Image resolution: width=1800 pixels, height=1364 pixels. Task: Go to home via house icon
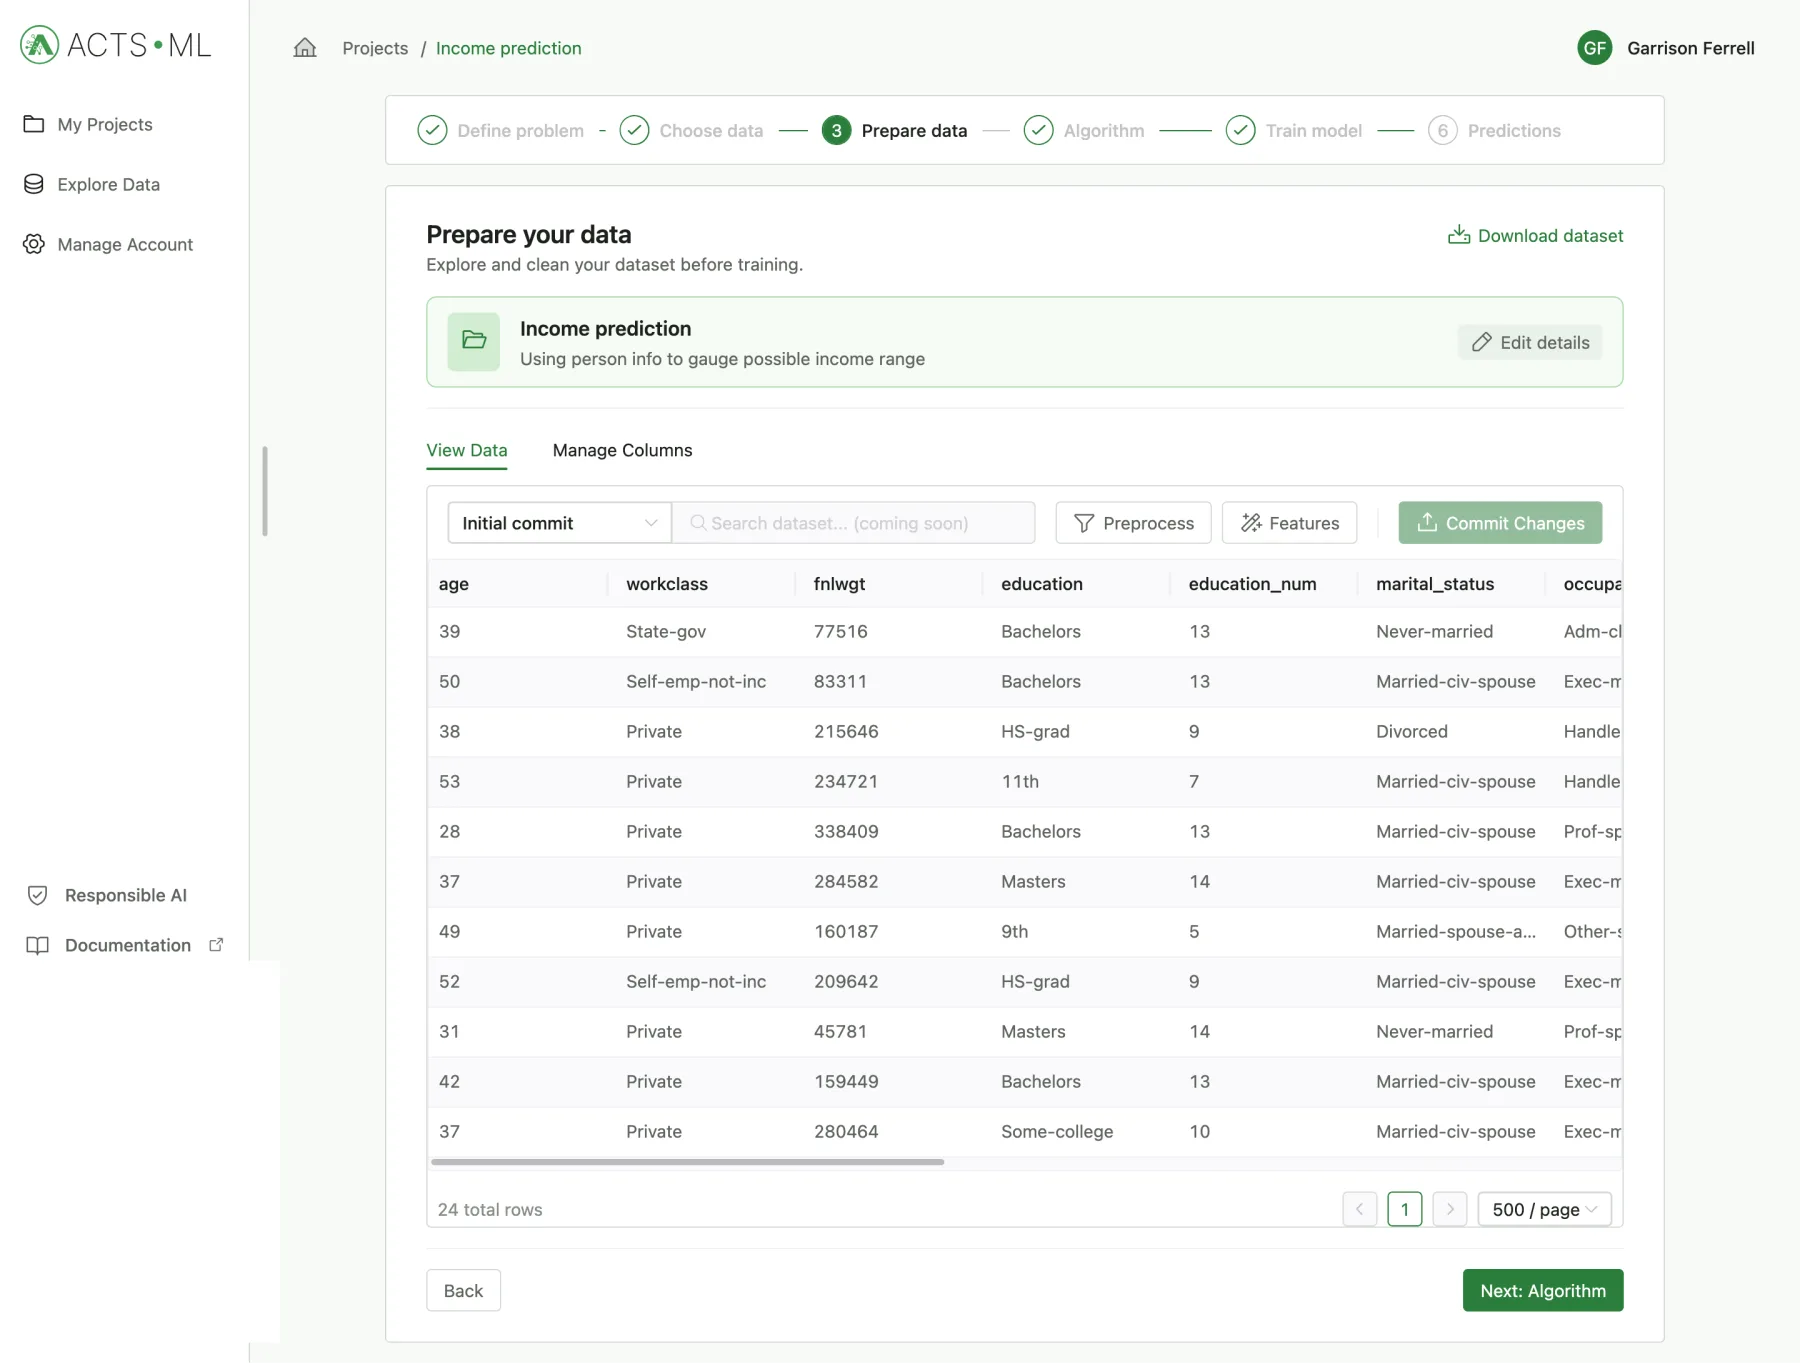pos(305,48)
